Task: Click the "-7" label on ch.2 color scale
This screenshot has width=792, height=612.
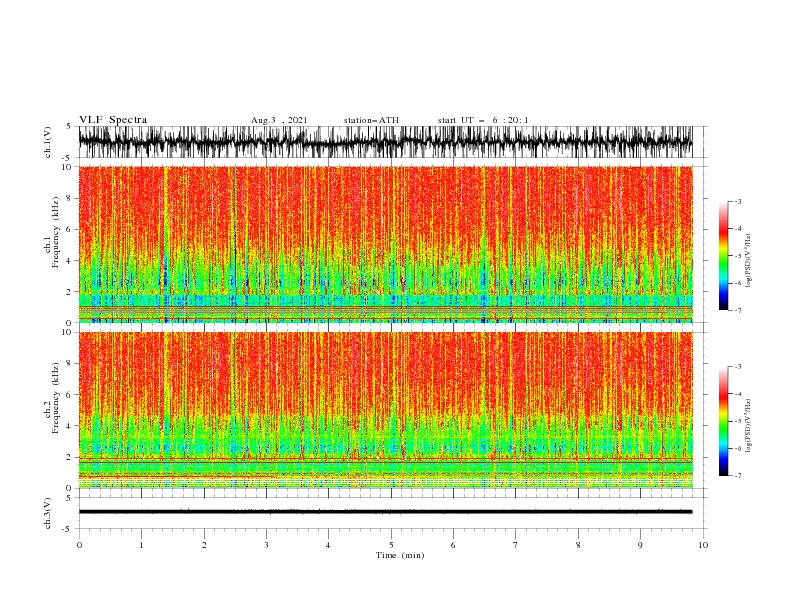Action: tap(737, 476)
